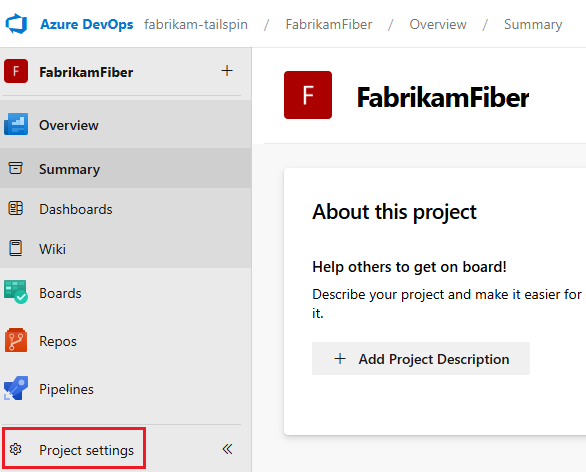Open fabrikam-tailspin organization breadcrumb
Viewport: 586px width, 472px height.
coord(196,24)
